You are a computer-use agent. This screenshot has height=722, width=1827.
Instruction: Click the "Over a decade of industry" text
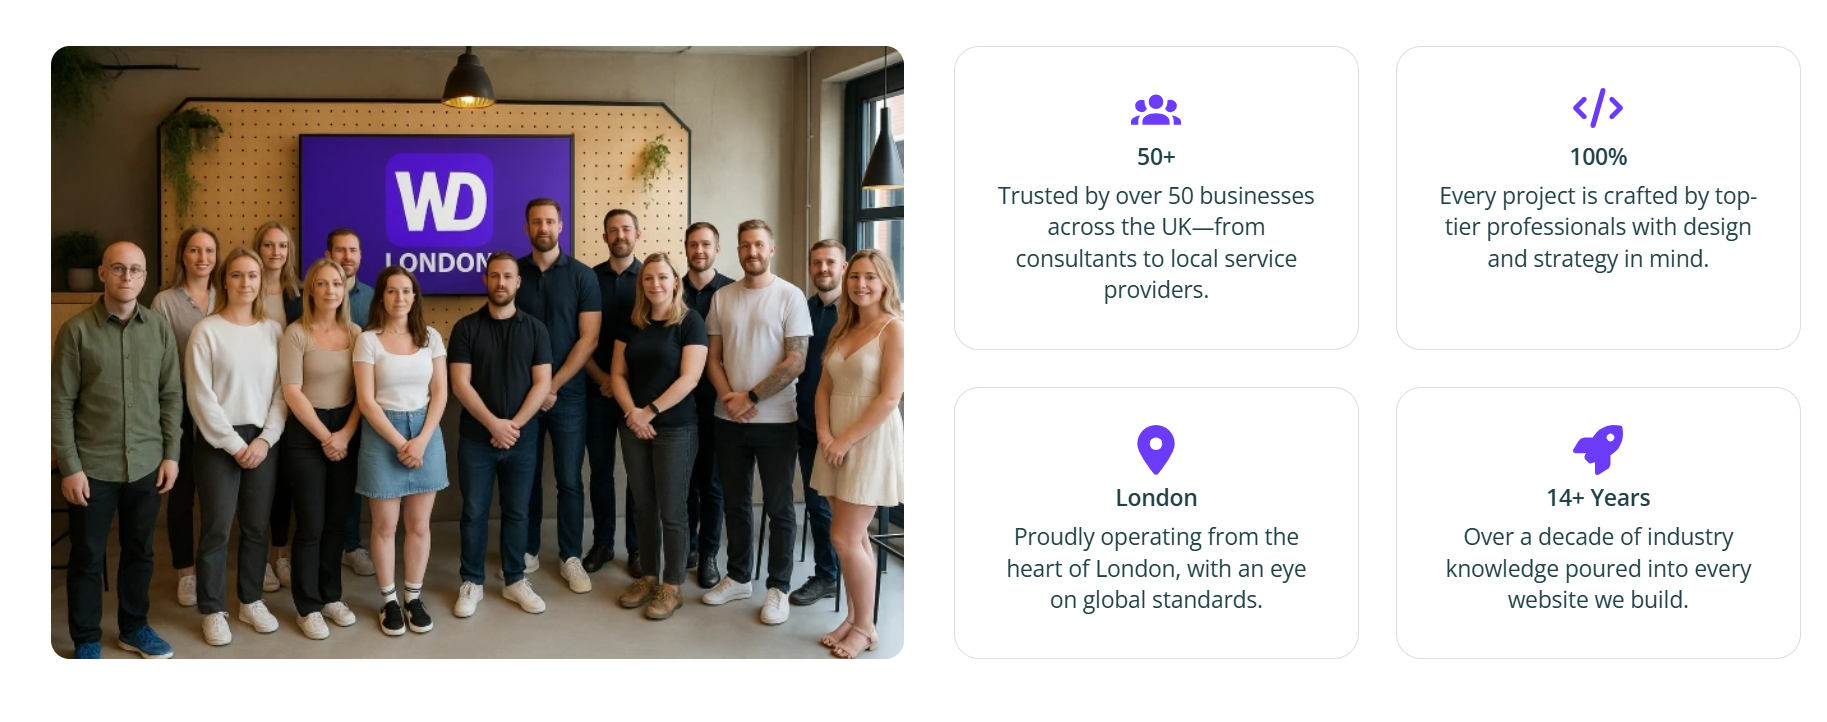1597,568
